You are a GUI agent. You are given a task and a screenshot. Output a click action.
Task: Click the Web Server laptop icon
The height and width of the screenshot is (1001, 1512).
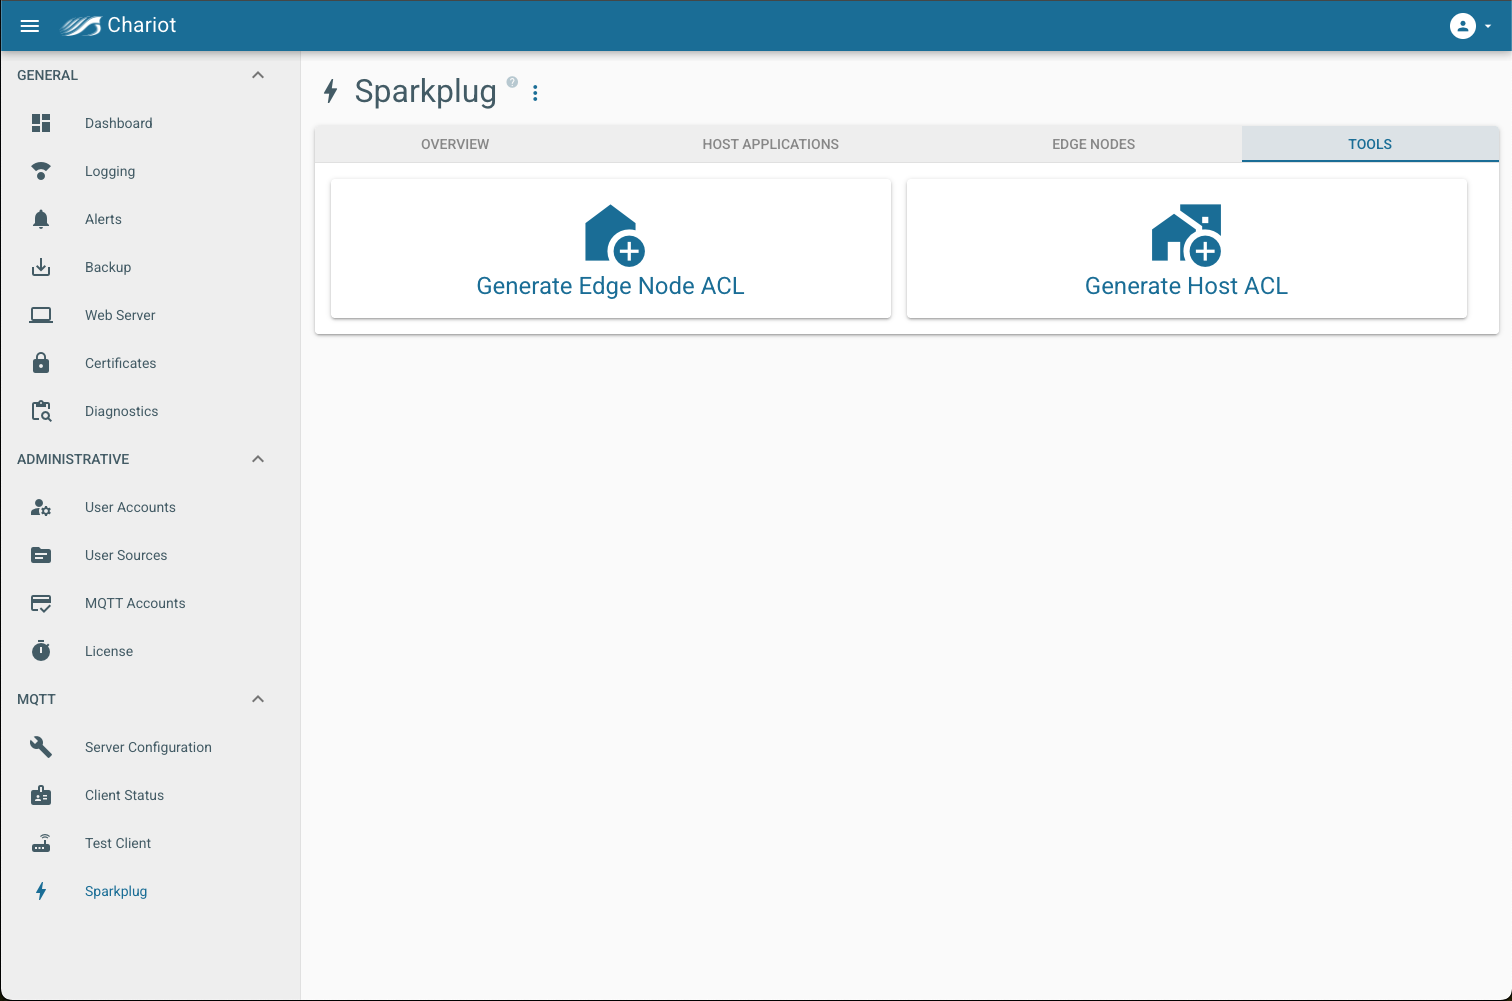(x=41, y=315)
